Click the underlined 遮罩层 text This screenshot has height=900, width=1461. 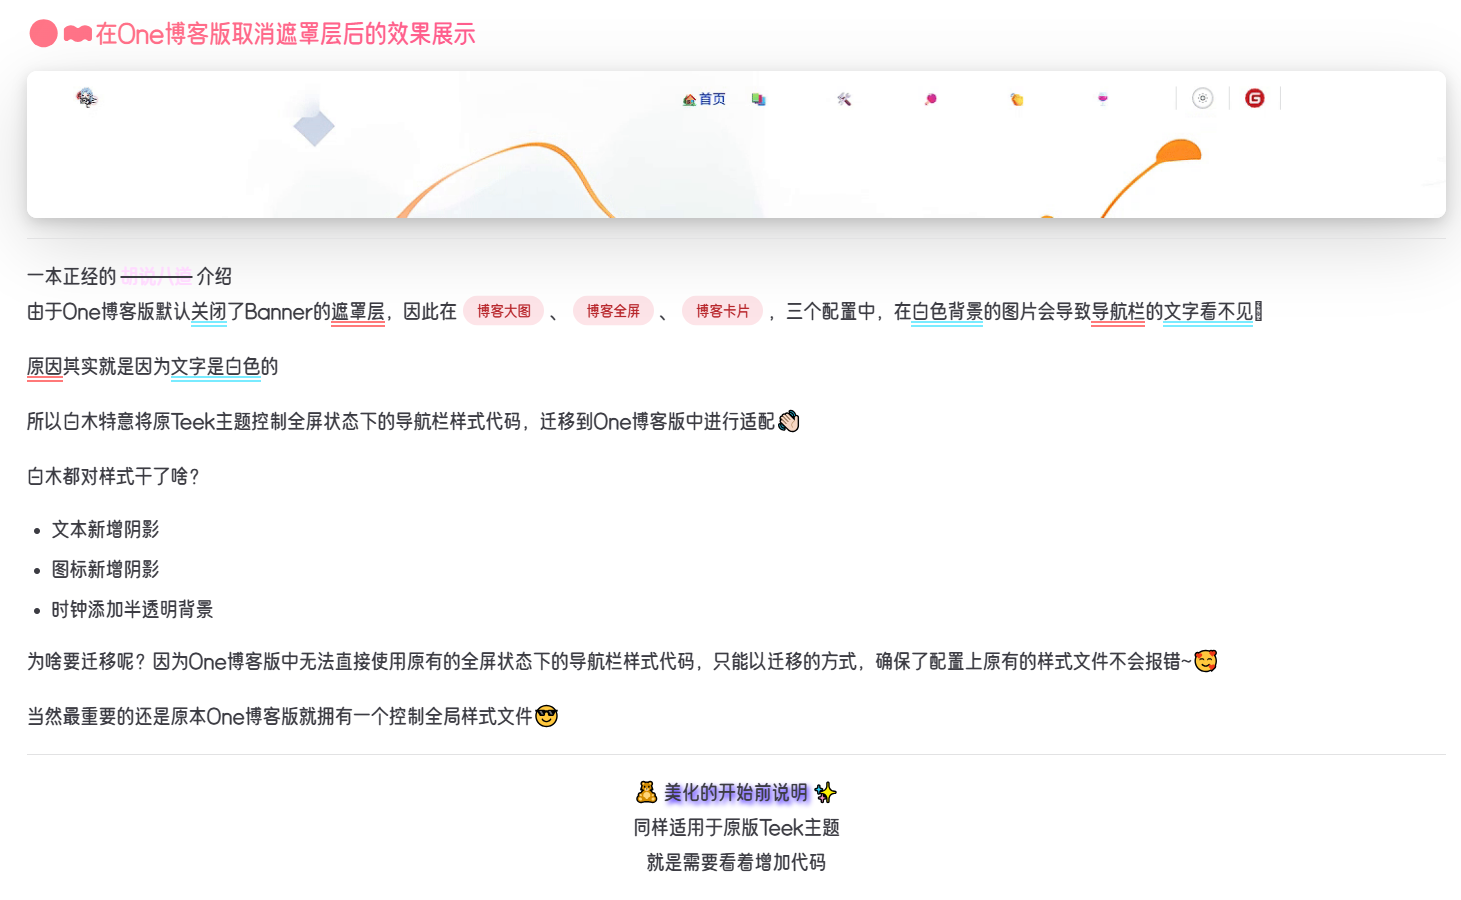point(357,312)
